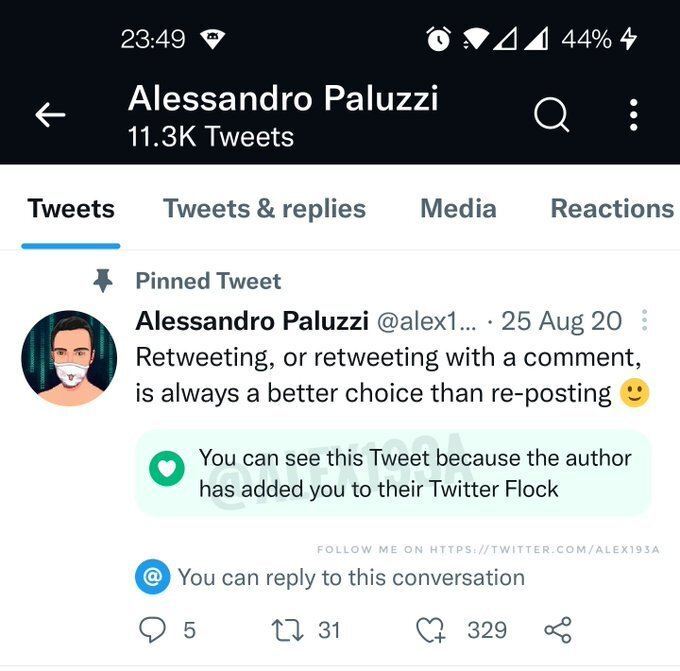The image size is (680, 671).
Task: Like the tweet with heart icon
Action: coord(430,630)
